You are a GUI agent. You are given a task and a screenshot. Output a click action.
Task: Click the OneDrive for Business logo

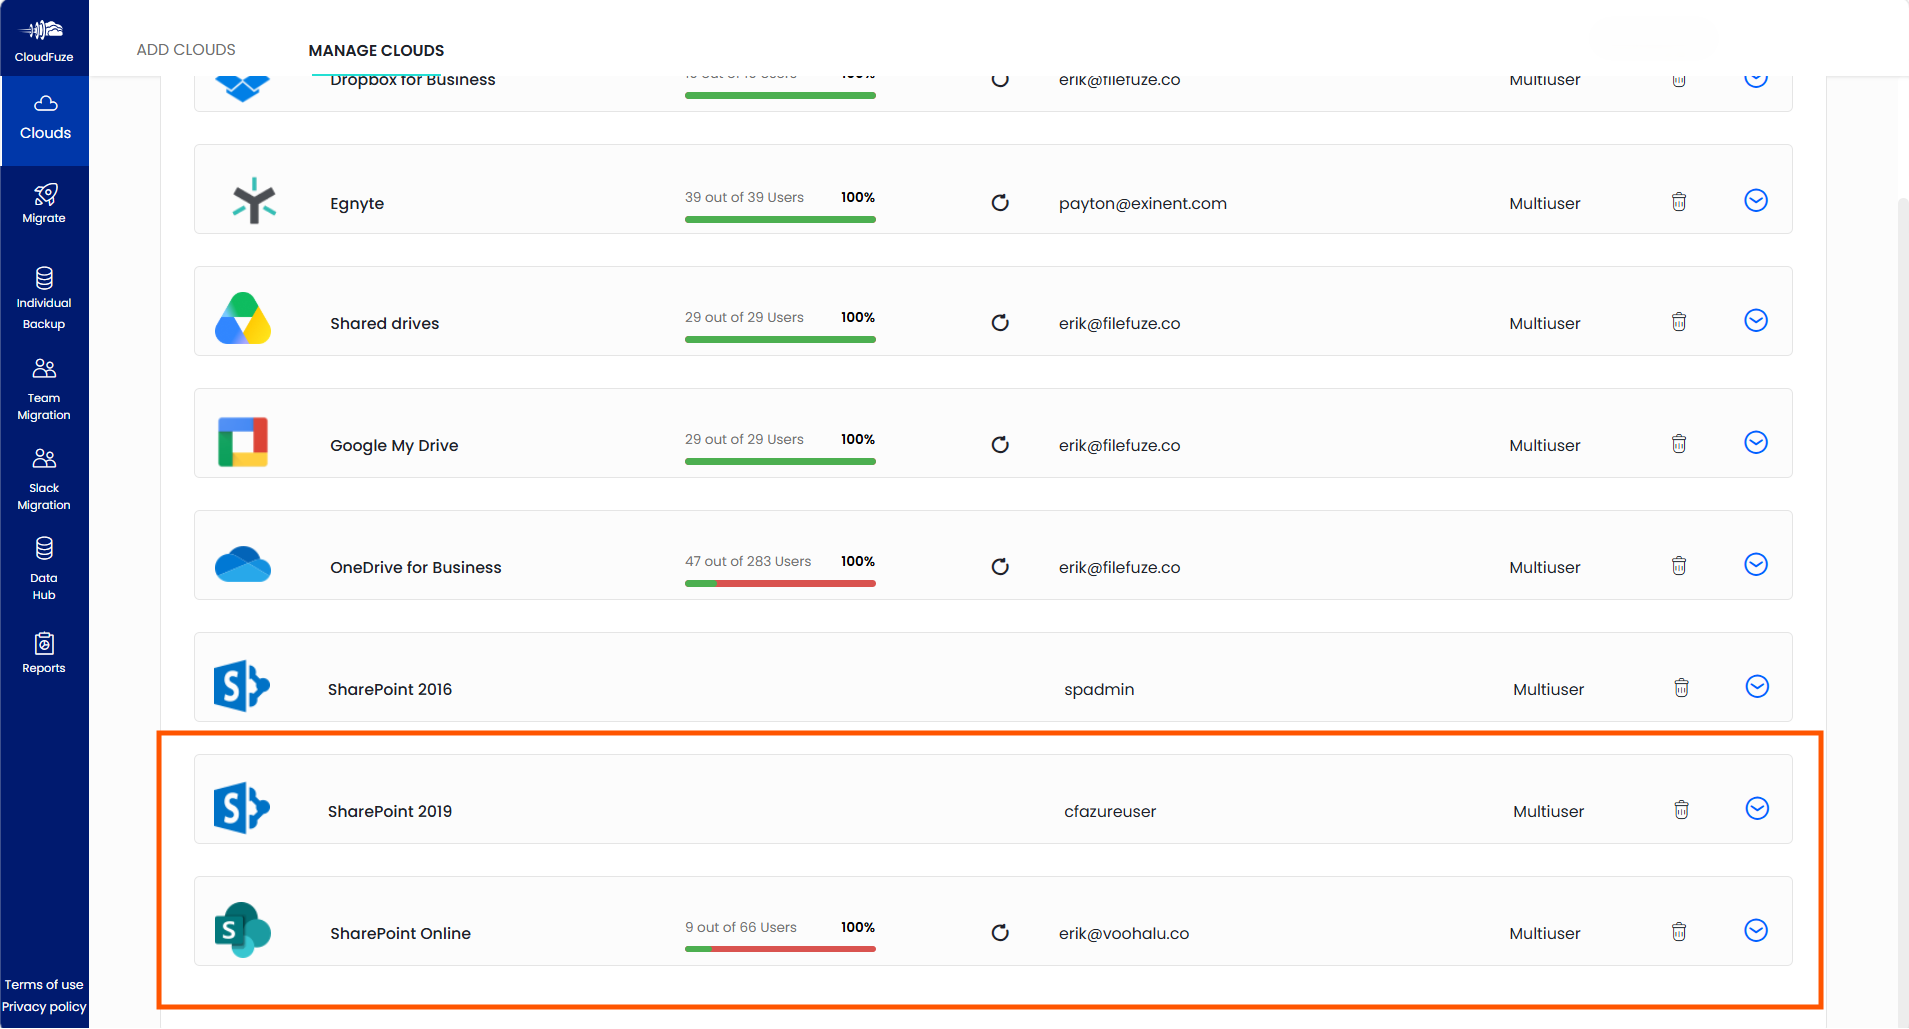[243, 565]
